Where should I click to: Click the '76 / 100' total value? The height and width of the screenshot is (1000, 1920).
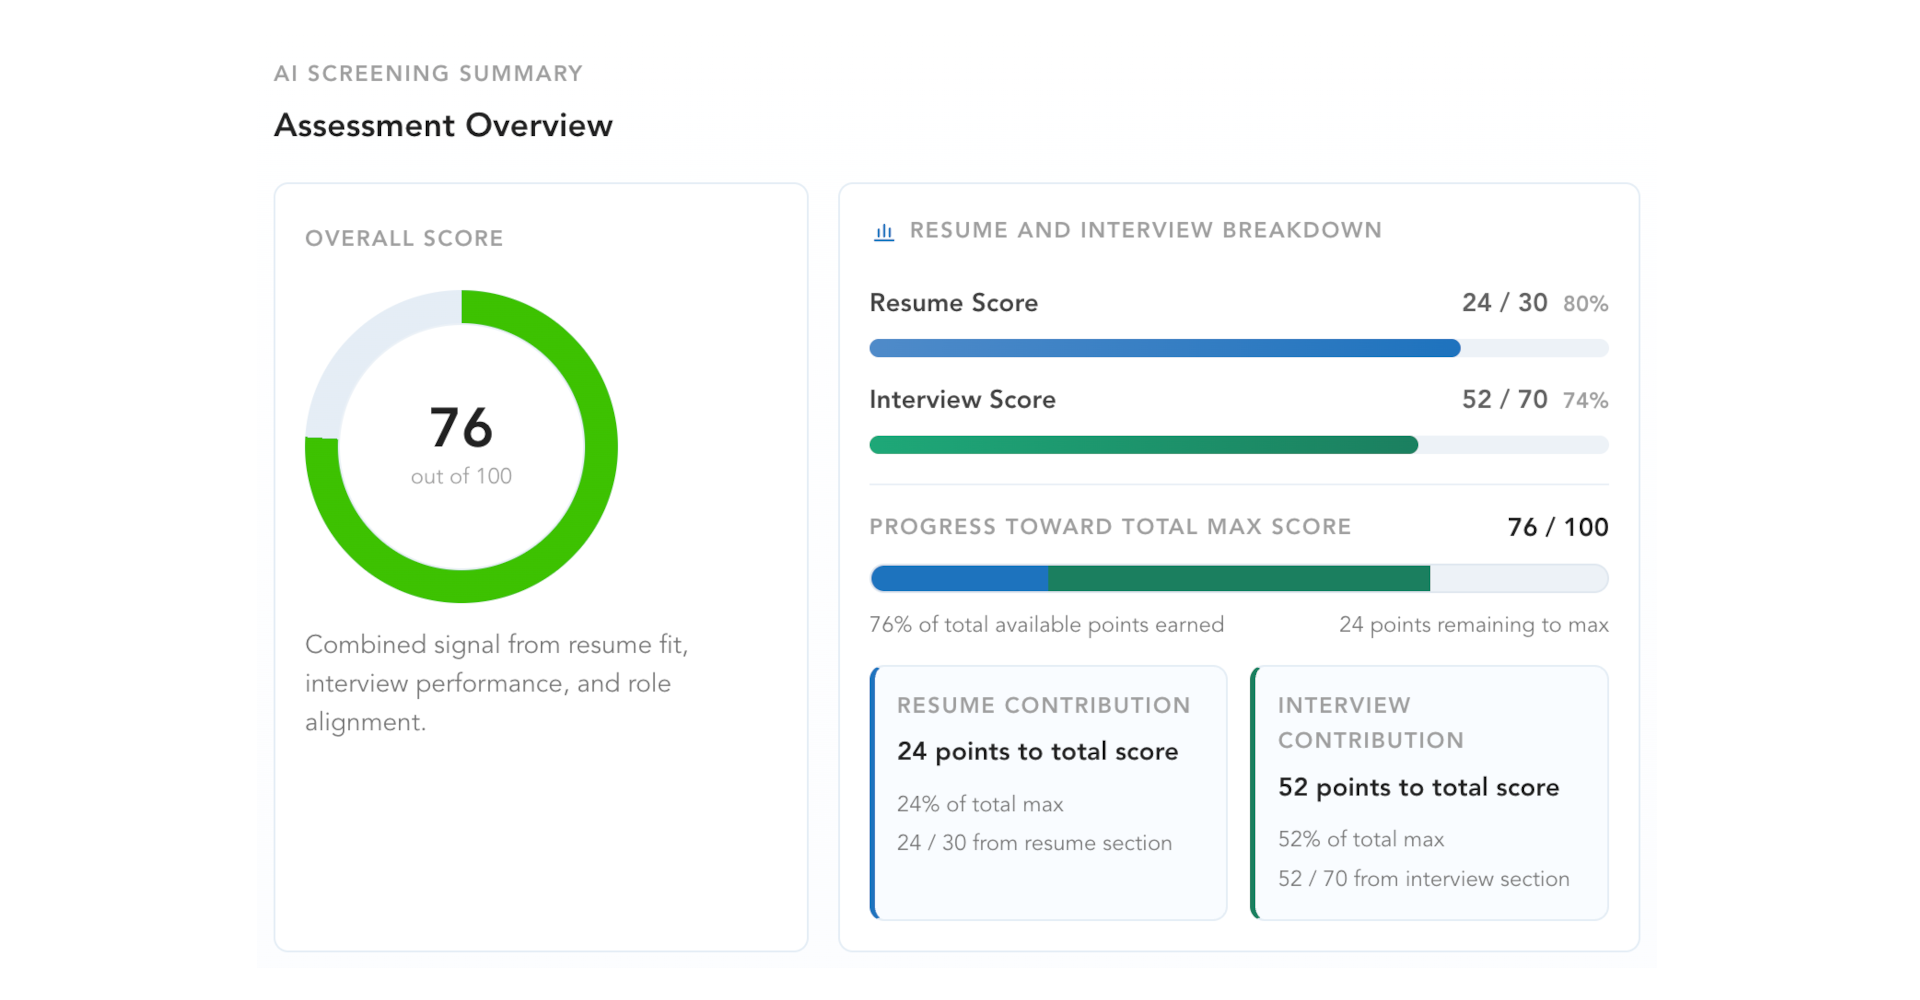(1558, 527)
